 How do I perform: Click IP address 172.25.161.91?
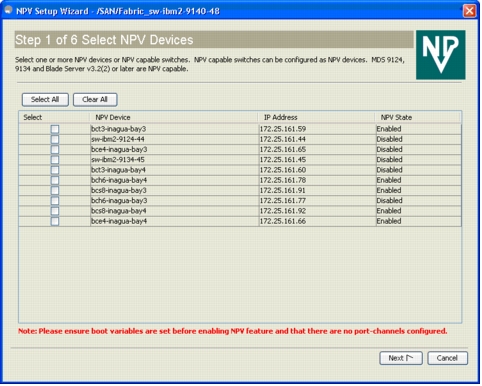tap(283, 190)
